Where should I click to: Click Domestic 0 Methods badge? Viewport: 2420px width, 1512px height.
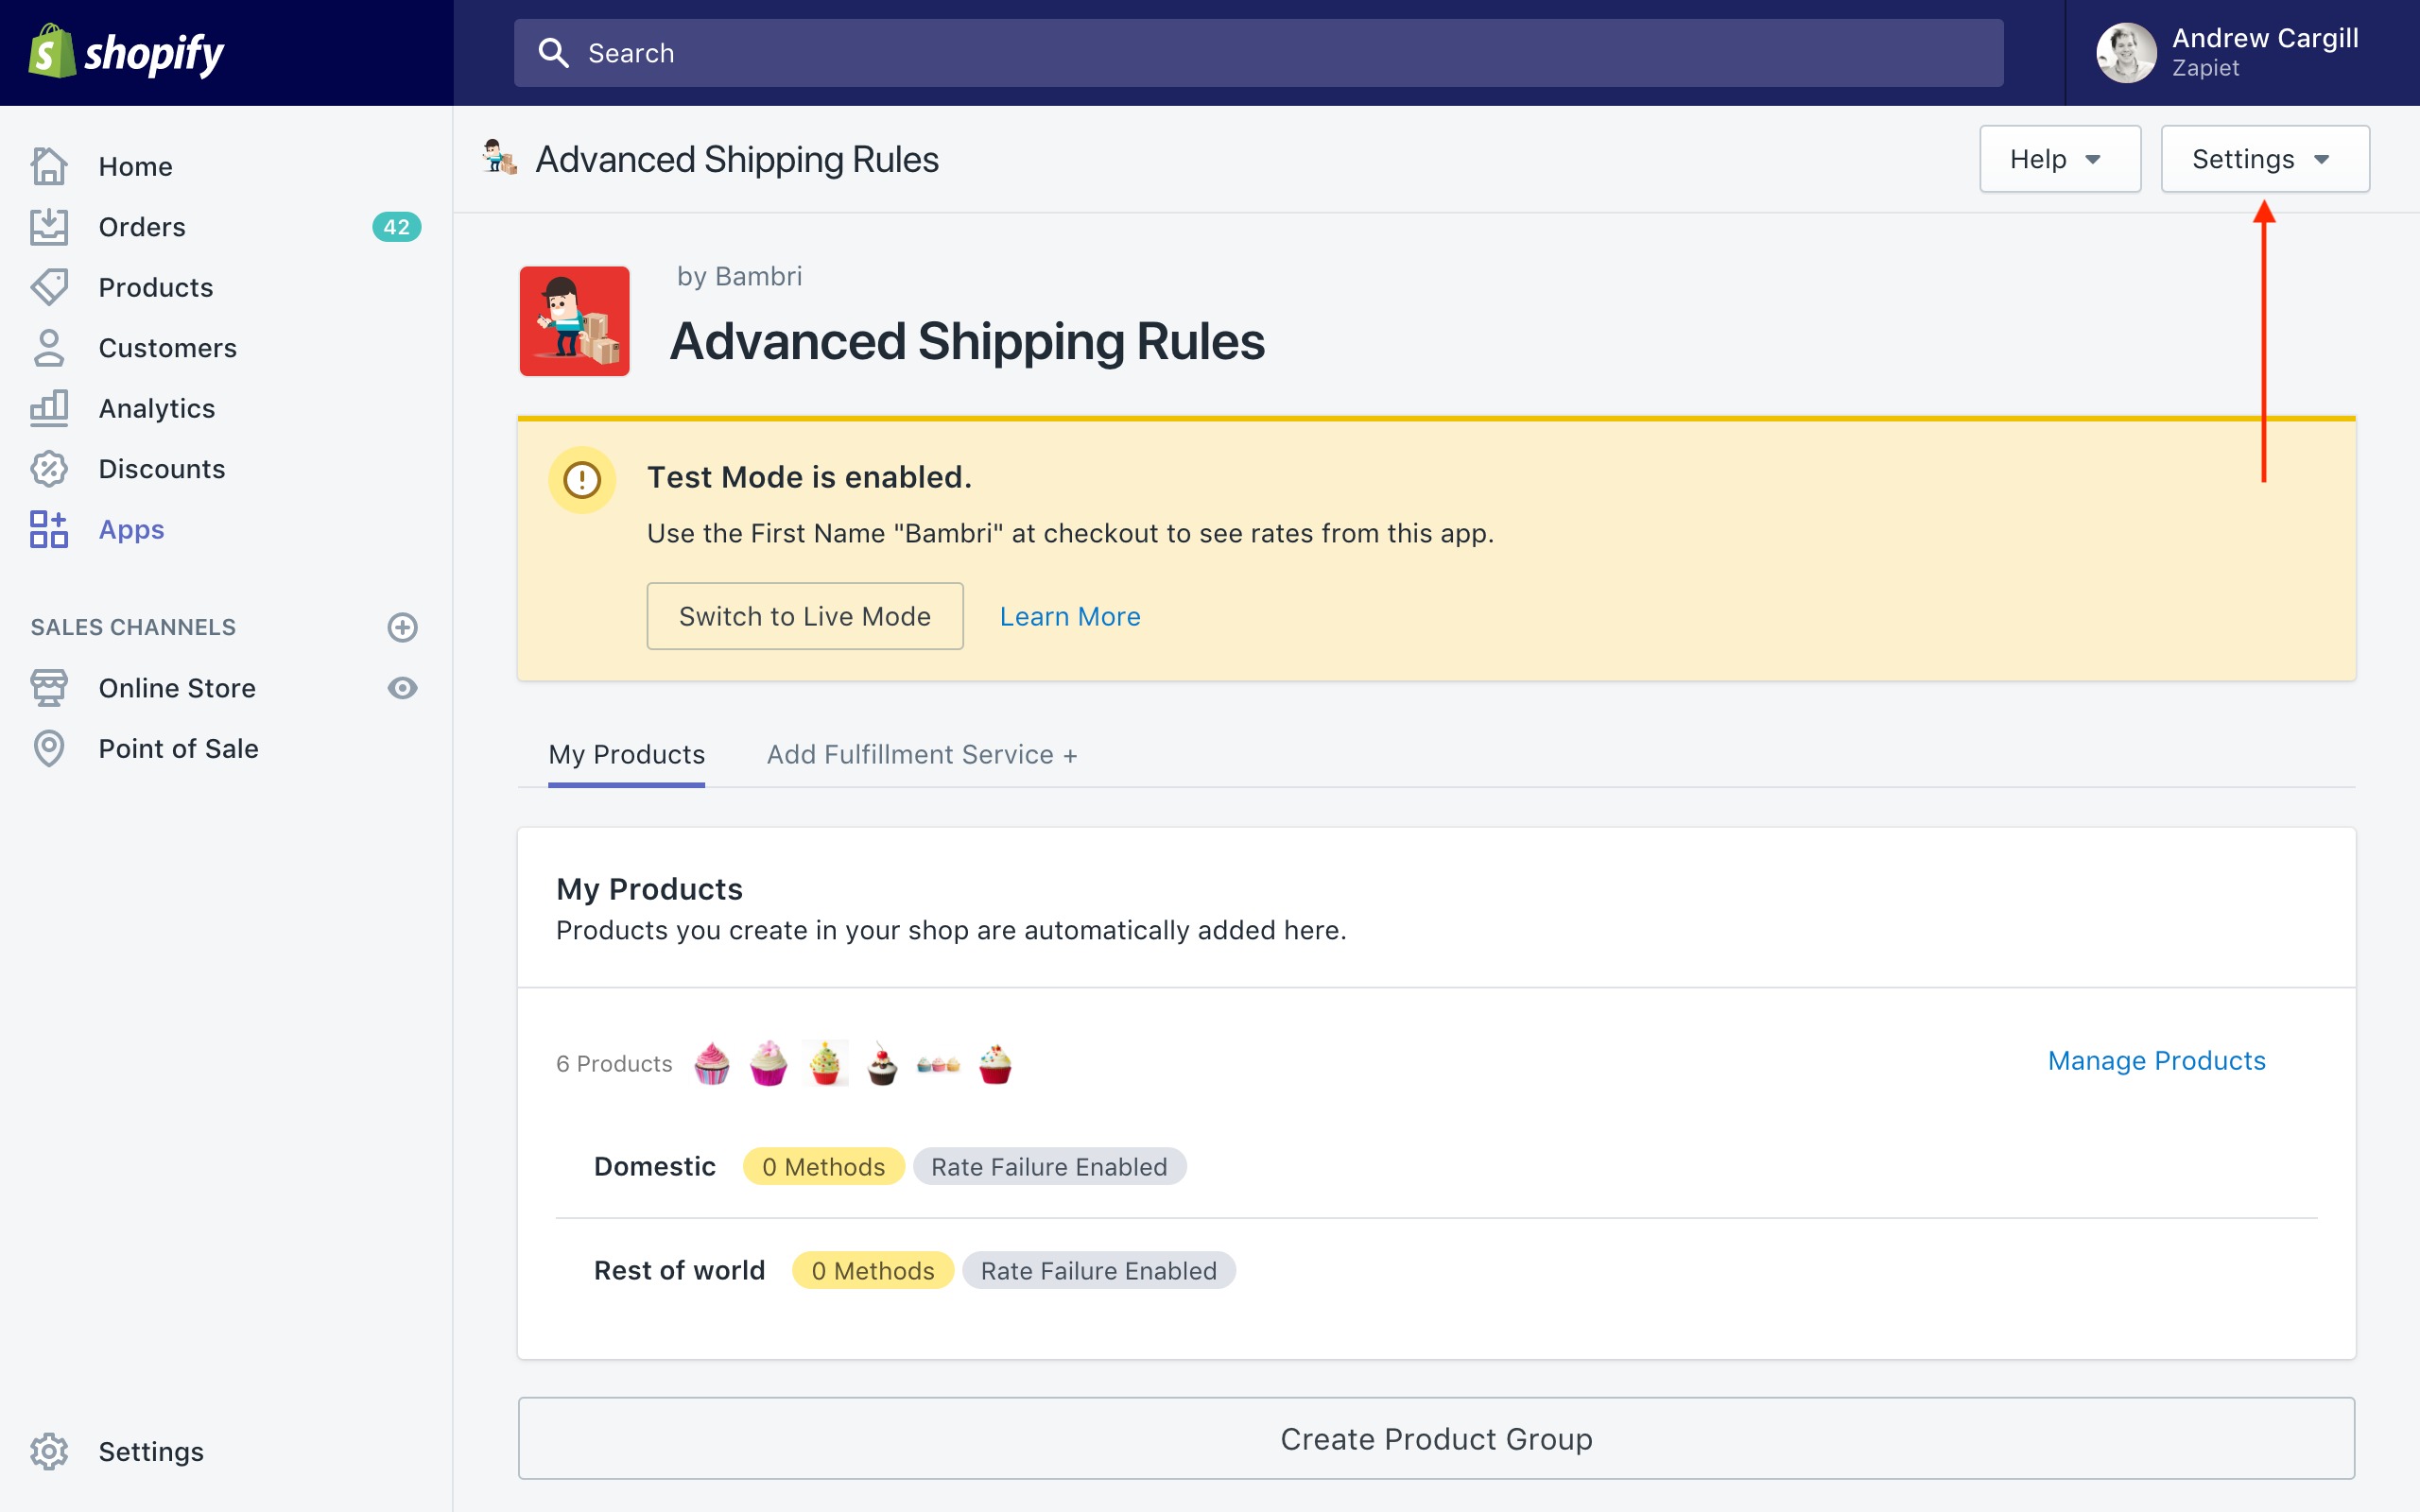pos(823,1166)
